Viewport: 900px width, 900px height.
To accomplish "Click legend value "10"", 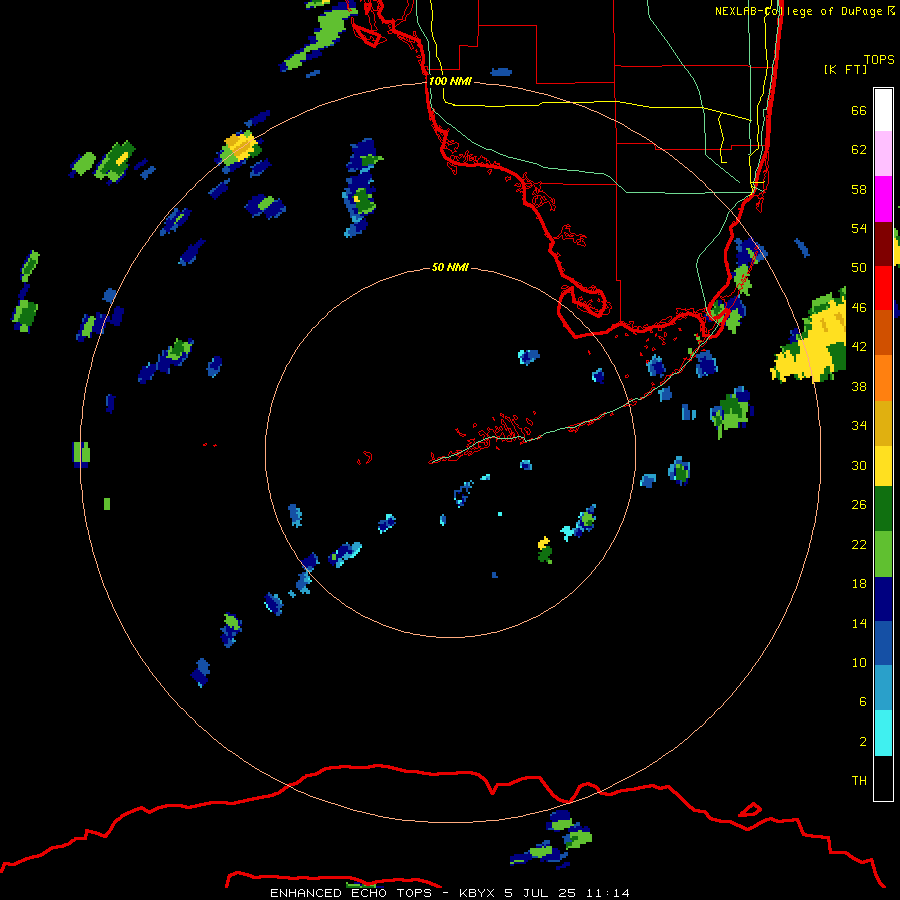I will pos(859,663).
